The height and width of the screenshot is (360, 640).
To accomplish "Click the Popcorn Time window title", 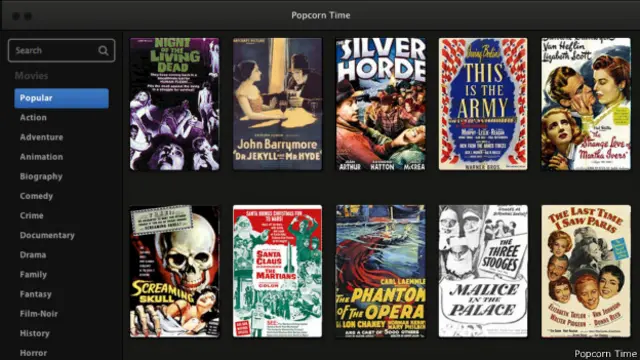I will 320,16.
